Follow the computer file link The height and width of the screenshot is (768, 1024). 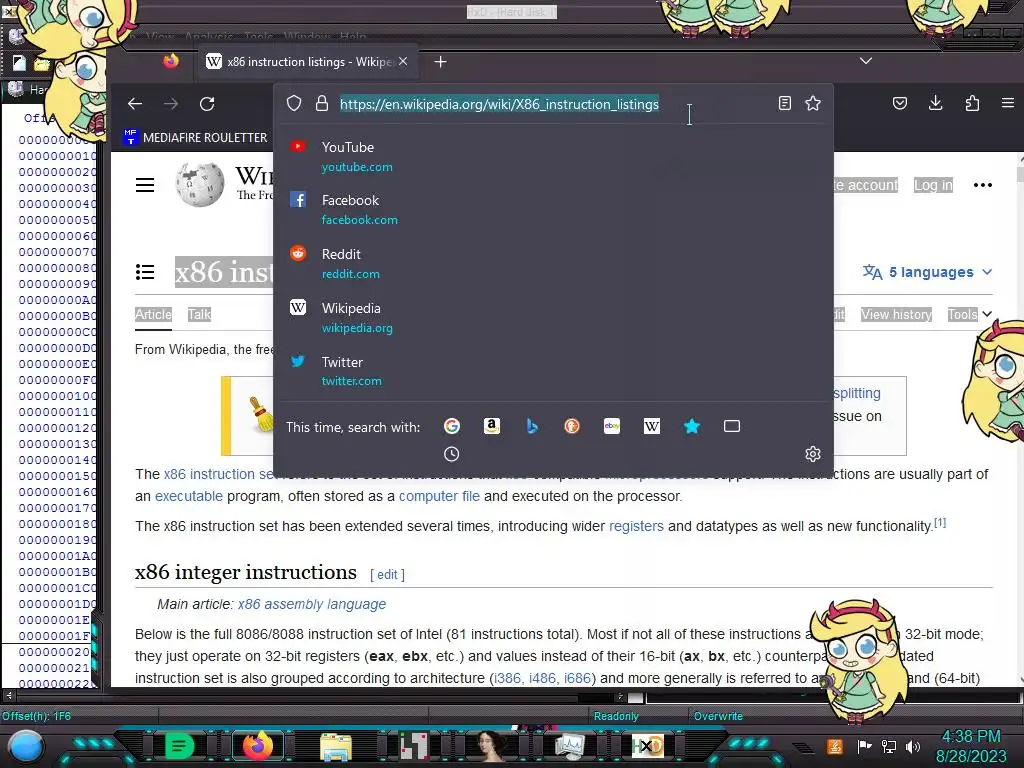(x=439, y=496)
